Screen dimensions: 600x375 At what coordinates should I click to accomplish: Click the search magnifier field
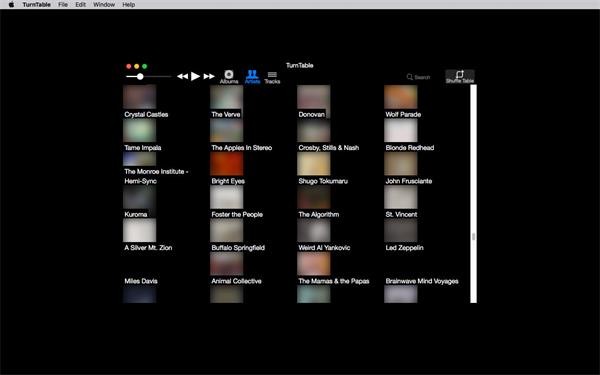point(418,77)
